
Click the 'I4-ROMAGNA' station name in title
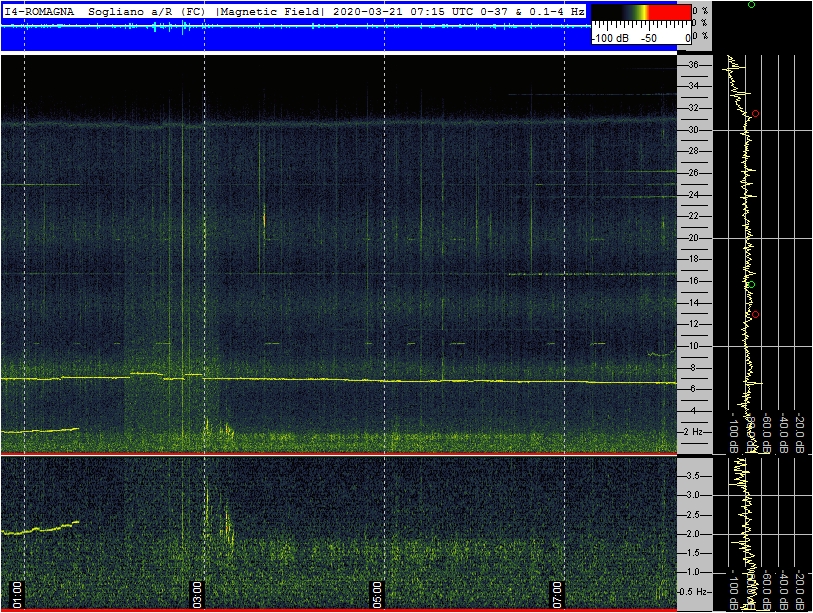pyautogui.click(x=39, y=11)
